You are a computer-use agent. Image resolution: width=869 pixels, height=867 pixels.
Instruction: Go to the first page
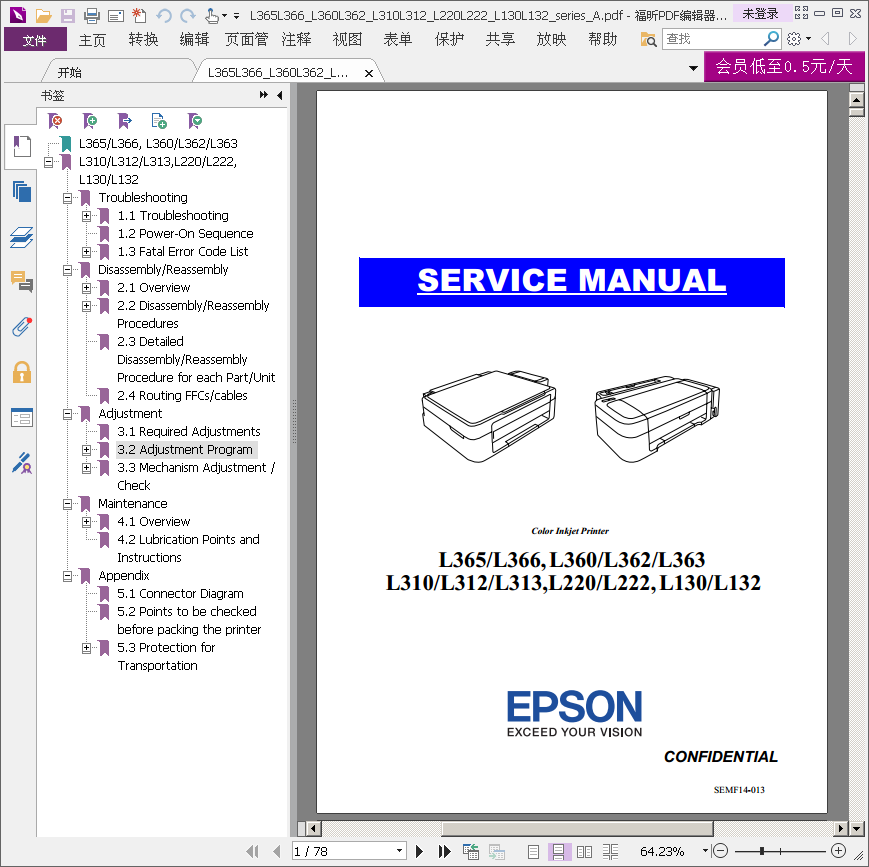(x=252, y=851)
